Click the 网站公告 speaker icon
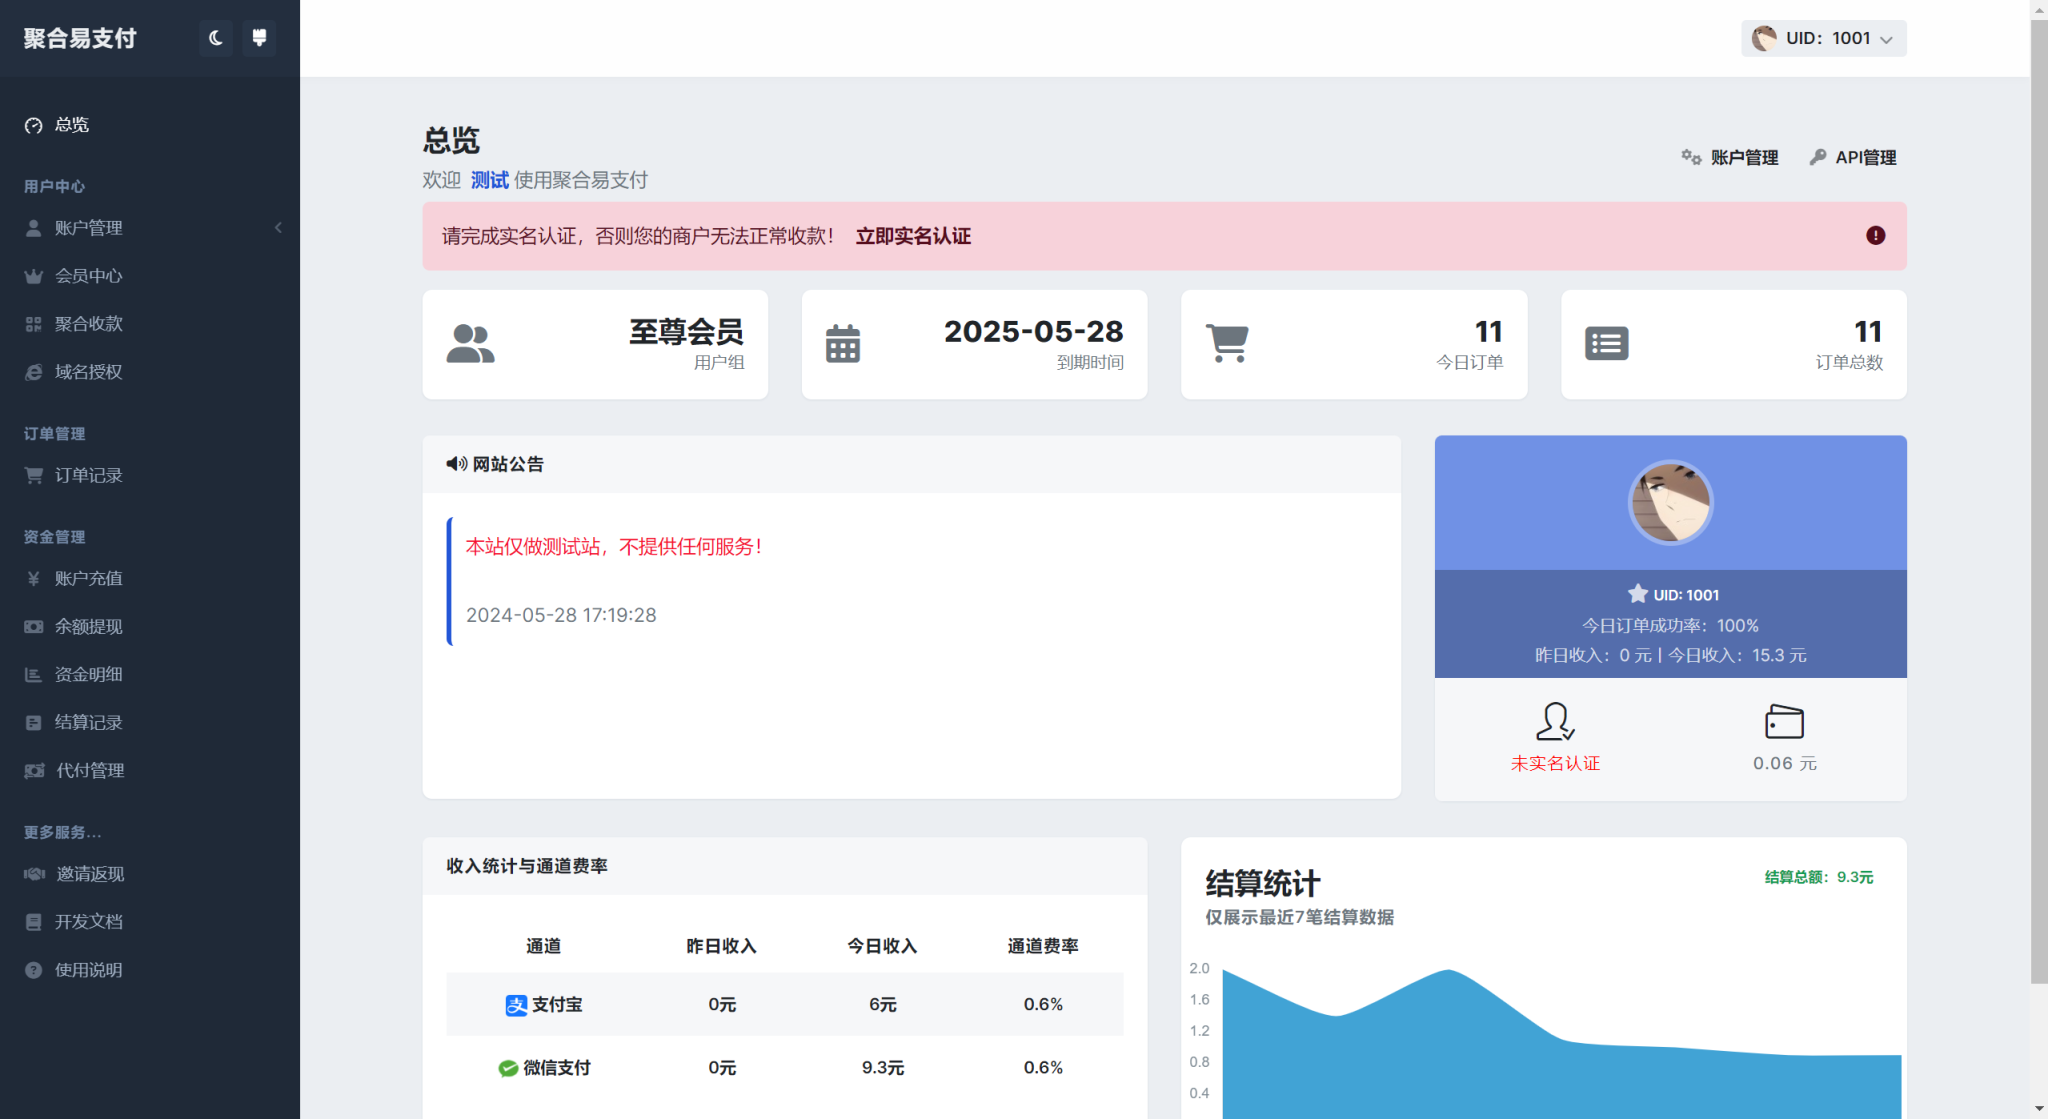This screenshot has width=2048, height=1119. click(x=456, y=463)
